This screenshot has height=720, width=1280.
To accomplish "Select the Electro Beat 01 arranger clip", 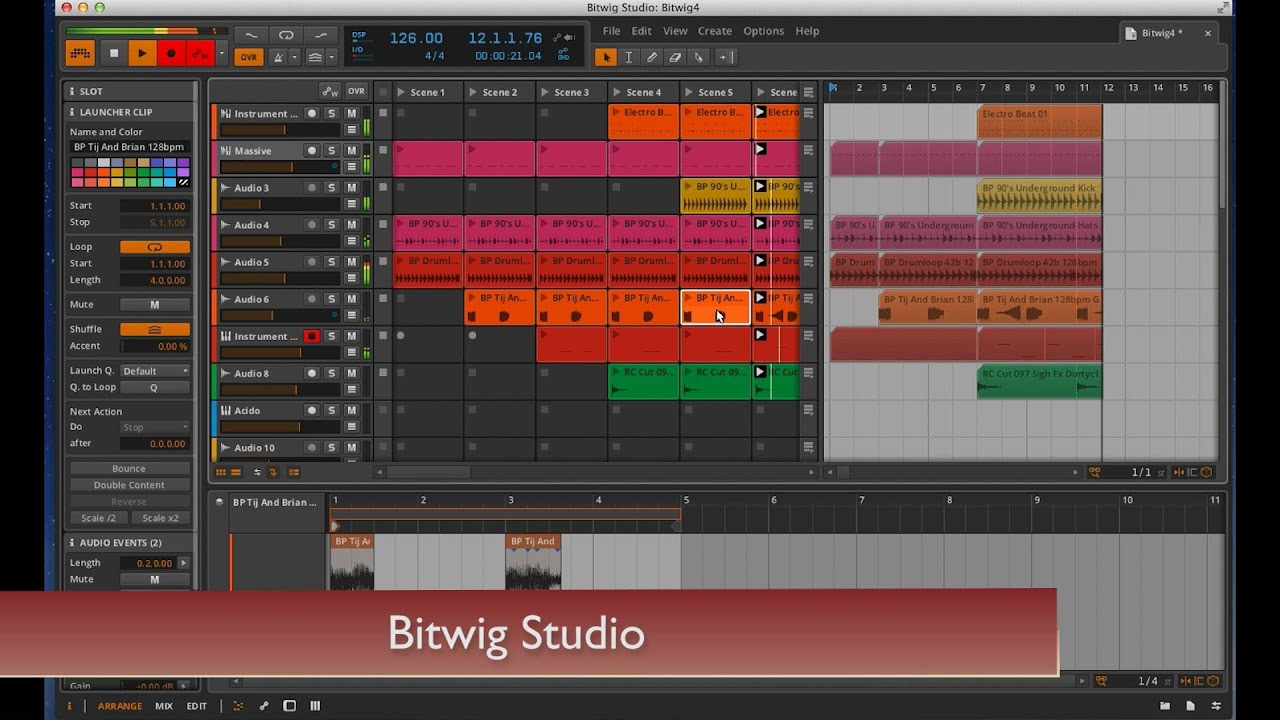I will 1039,121.
